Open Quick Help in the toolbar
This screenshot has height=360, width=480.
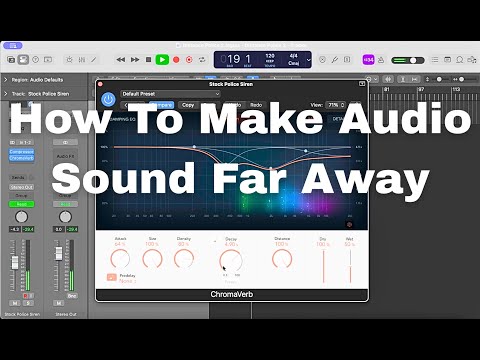35,60
